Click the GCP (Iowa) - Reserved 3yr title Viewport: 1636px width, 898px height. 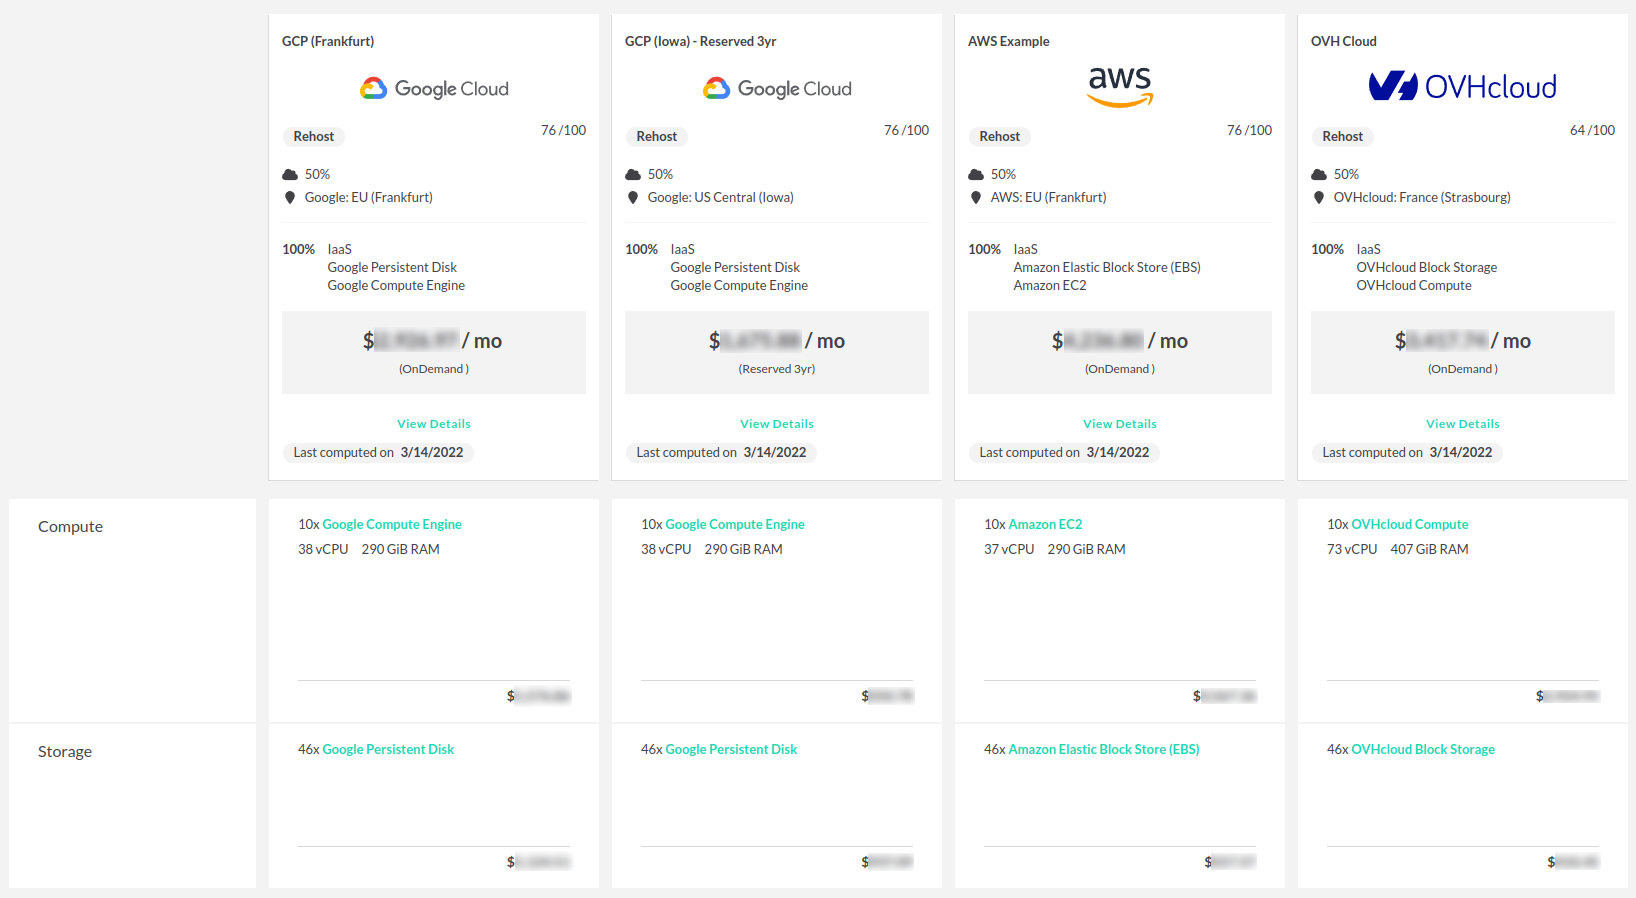click(701, 41)
